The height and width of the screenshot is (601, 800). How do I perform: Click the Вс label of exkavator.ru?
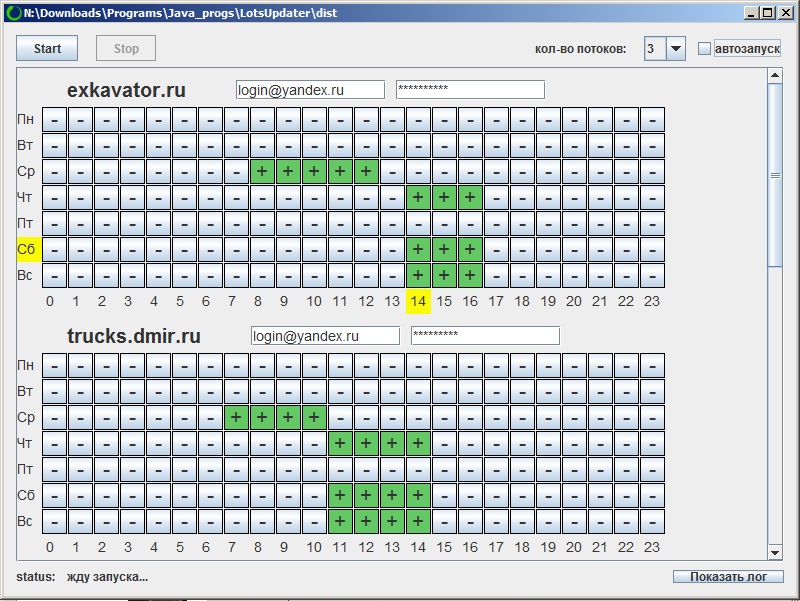pos(25,276)
